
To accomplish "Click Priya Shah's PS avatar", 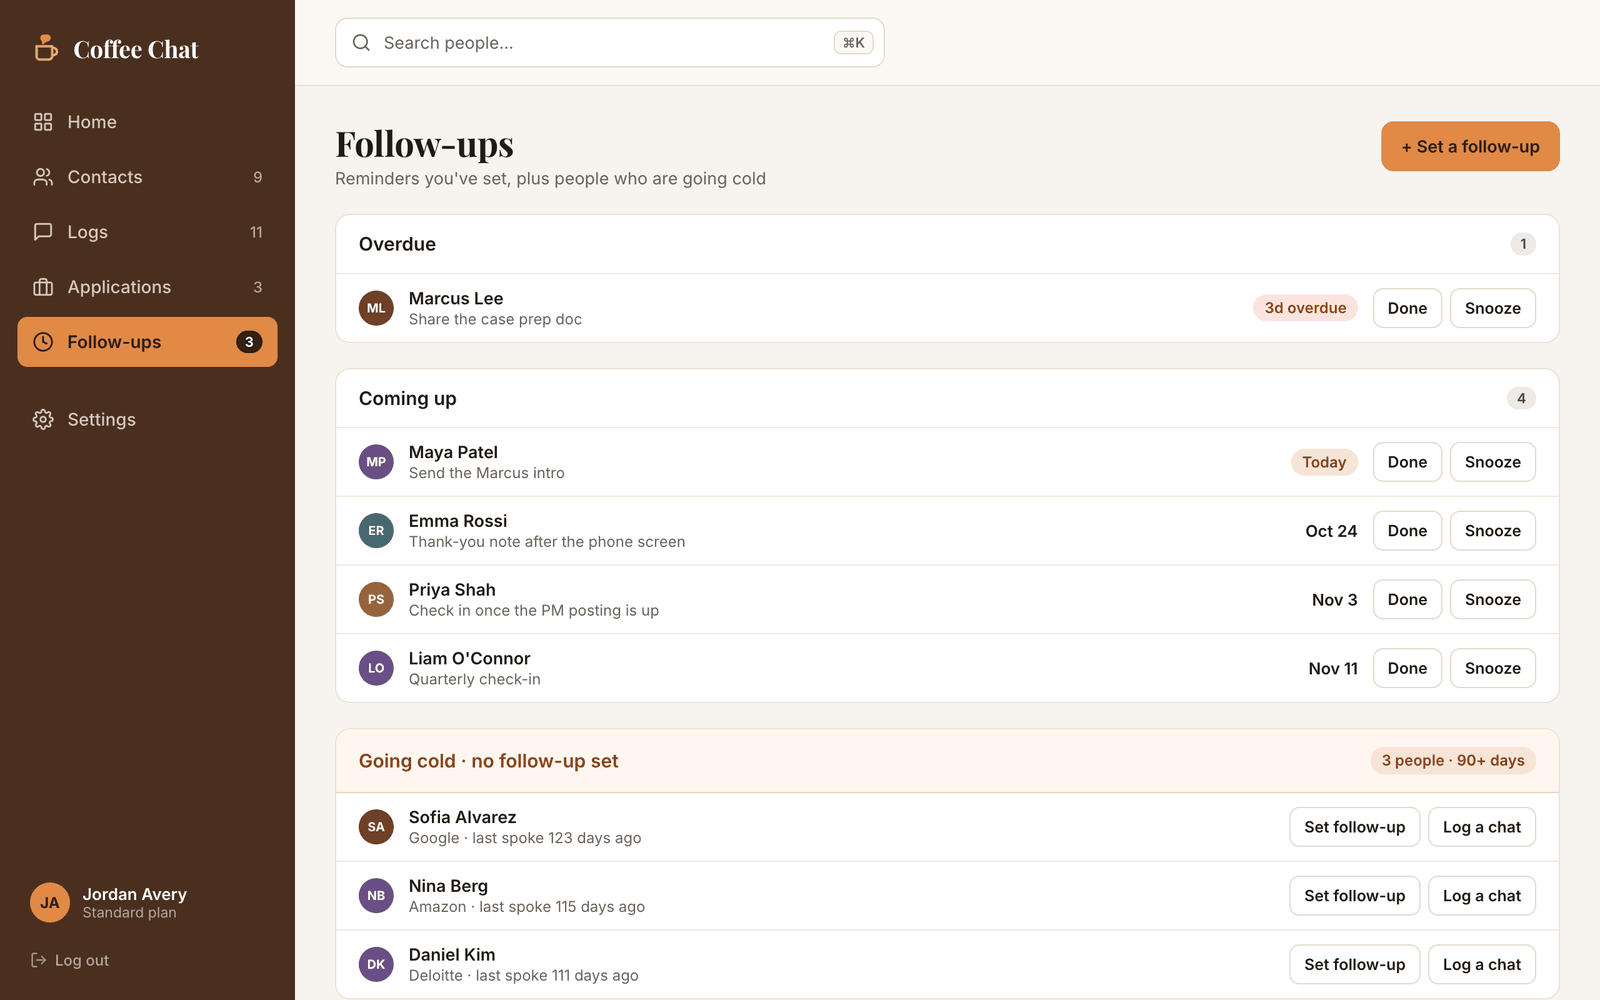I will [376, 600].
